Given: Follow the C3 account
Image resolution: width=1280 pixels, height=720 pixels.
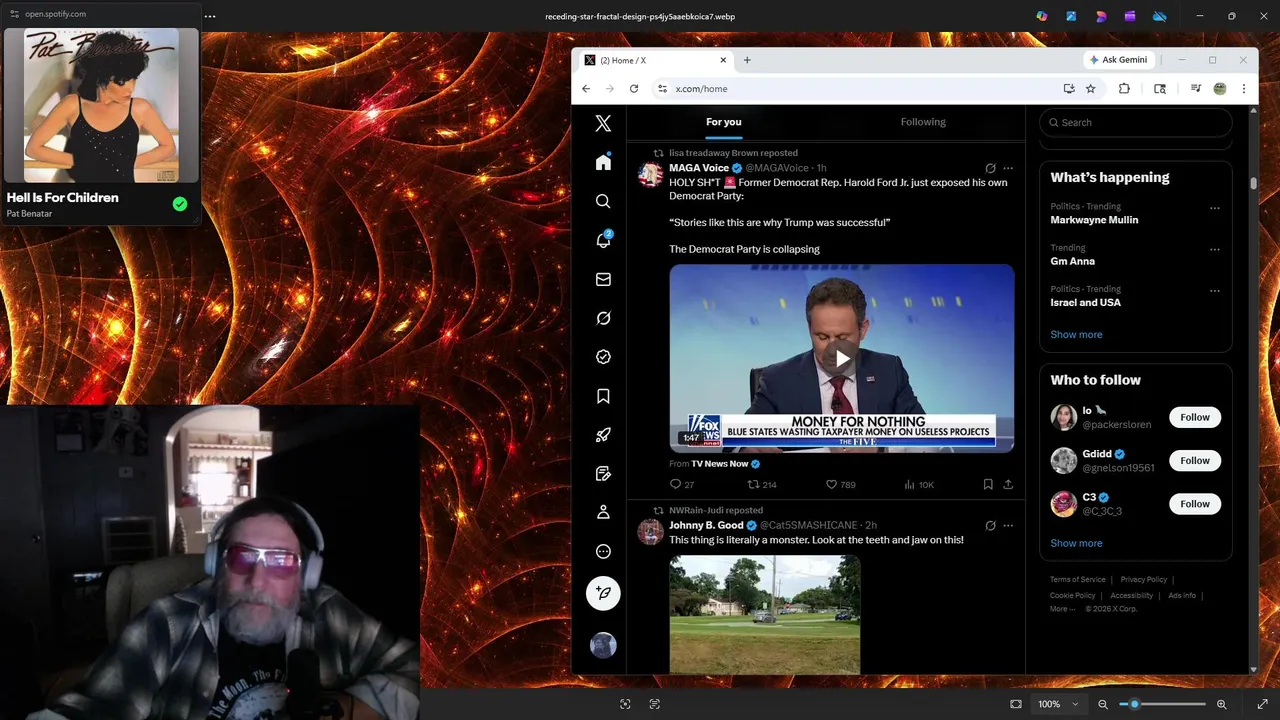Looking at the screenshot, I should coord(1195,504).
